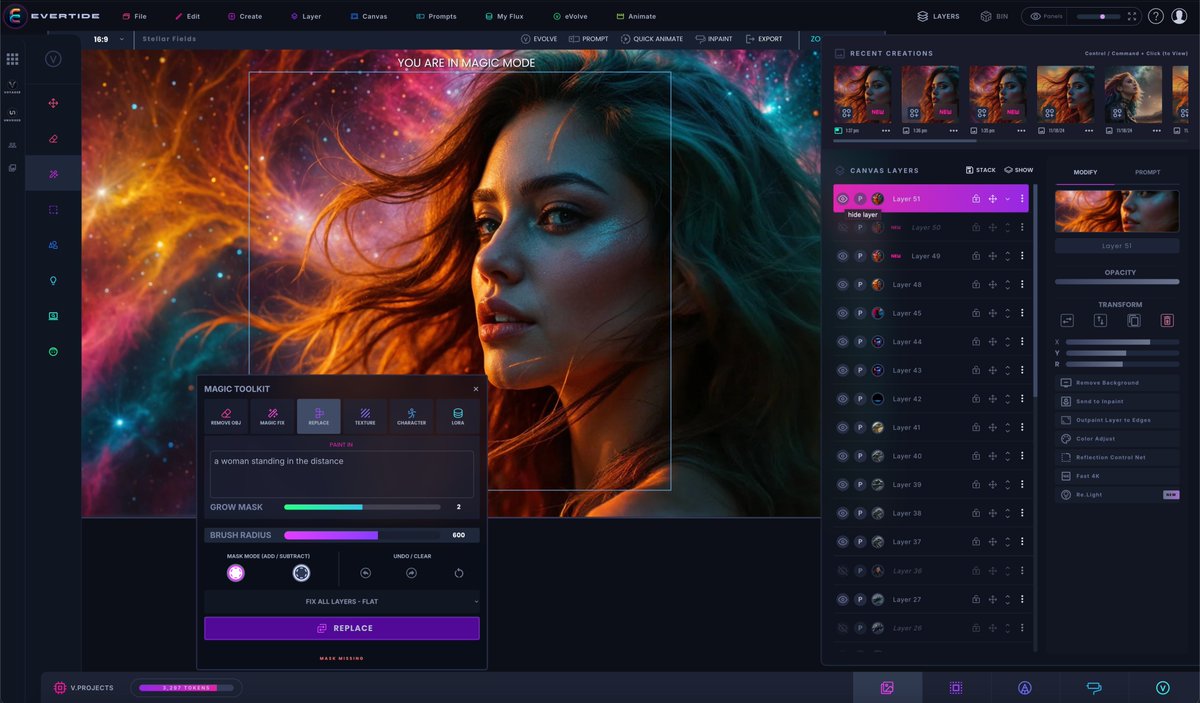The height and width of the screenshot is (703, 1200).
Task: Open the Animate menu
Action: coord(636,16)
